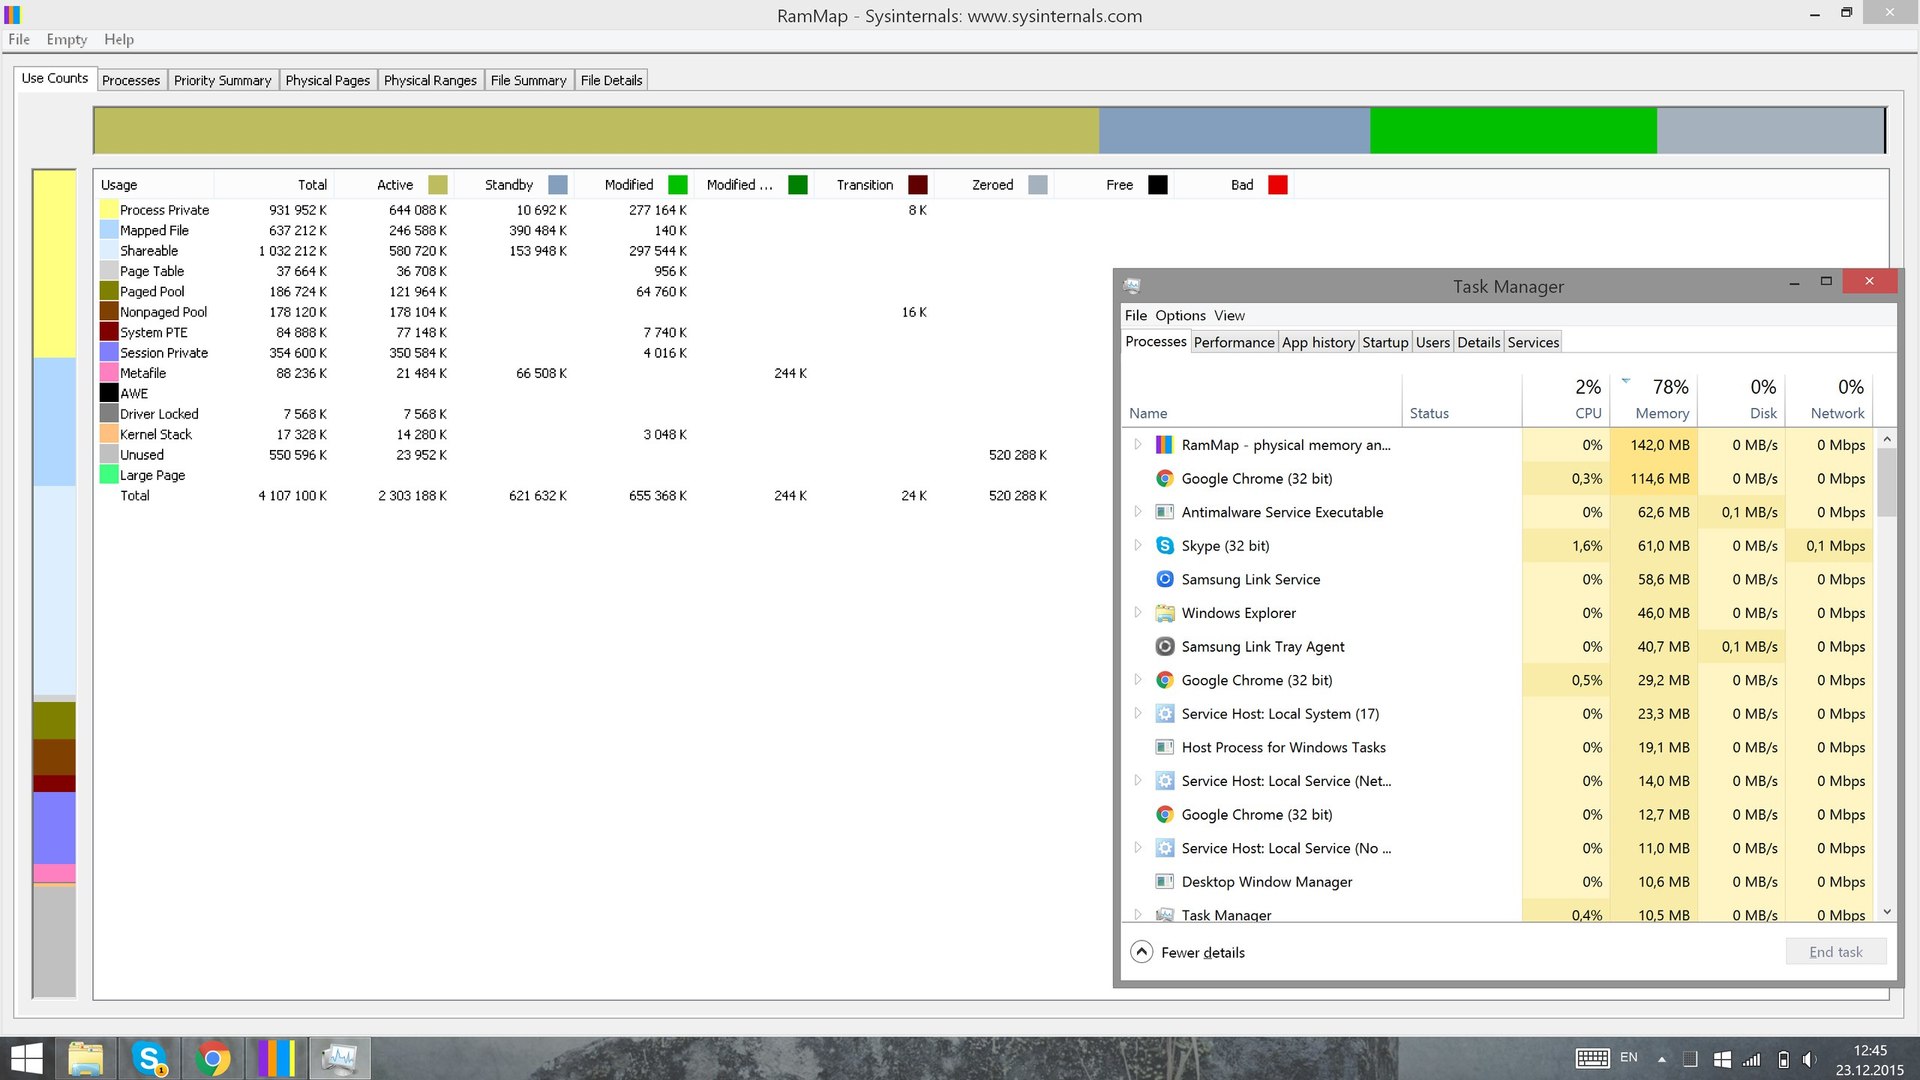Open Google Chrome from the taskbar

tap(212, 1058)
